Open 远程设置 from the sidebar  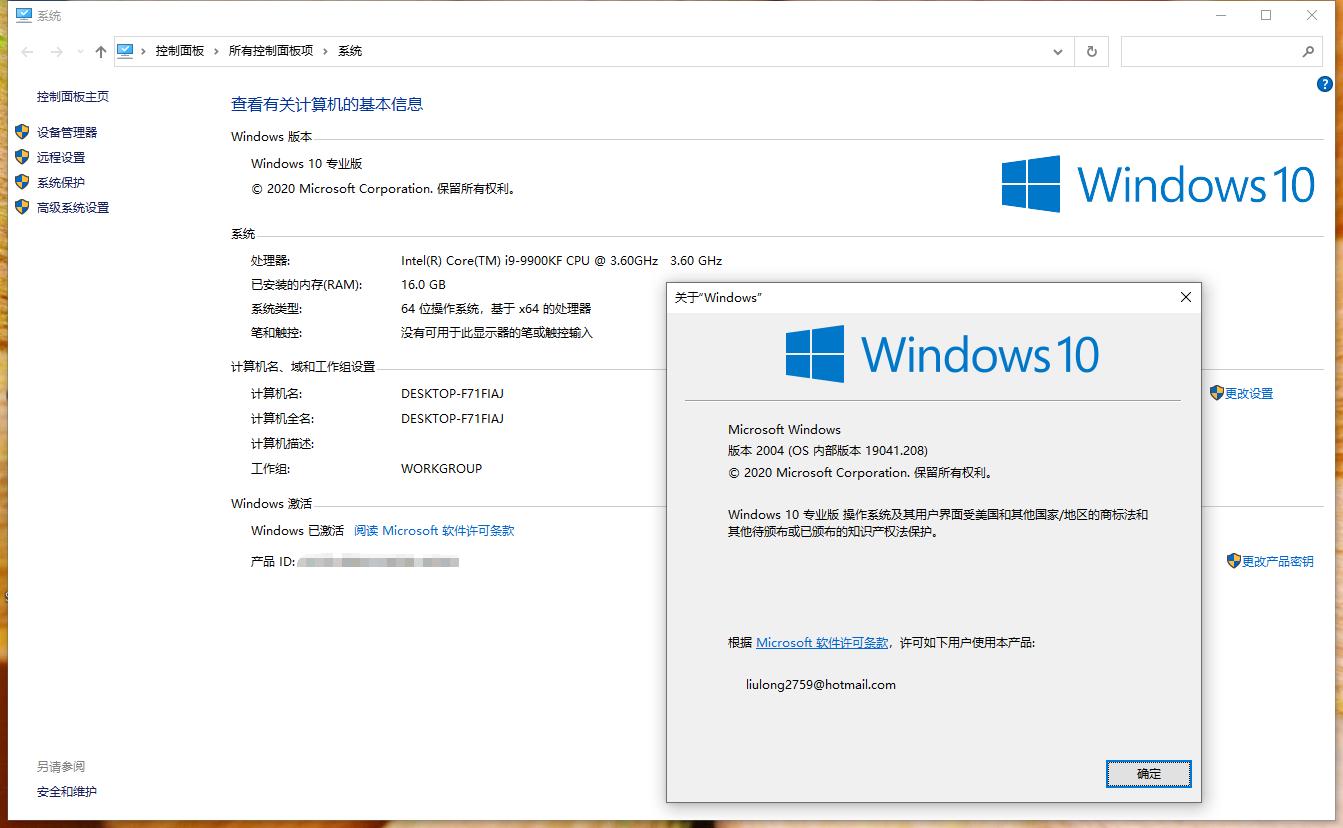coord(61,157)
